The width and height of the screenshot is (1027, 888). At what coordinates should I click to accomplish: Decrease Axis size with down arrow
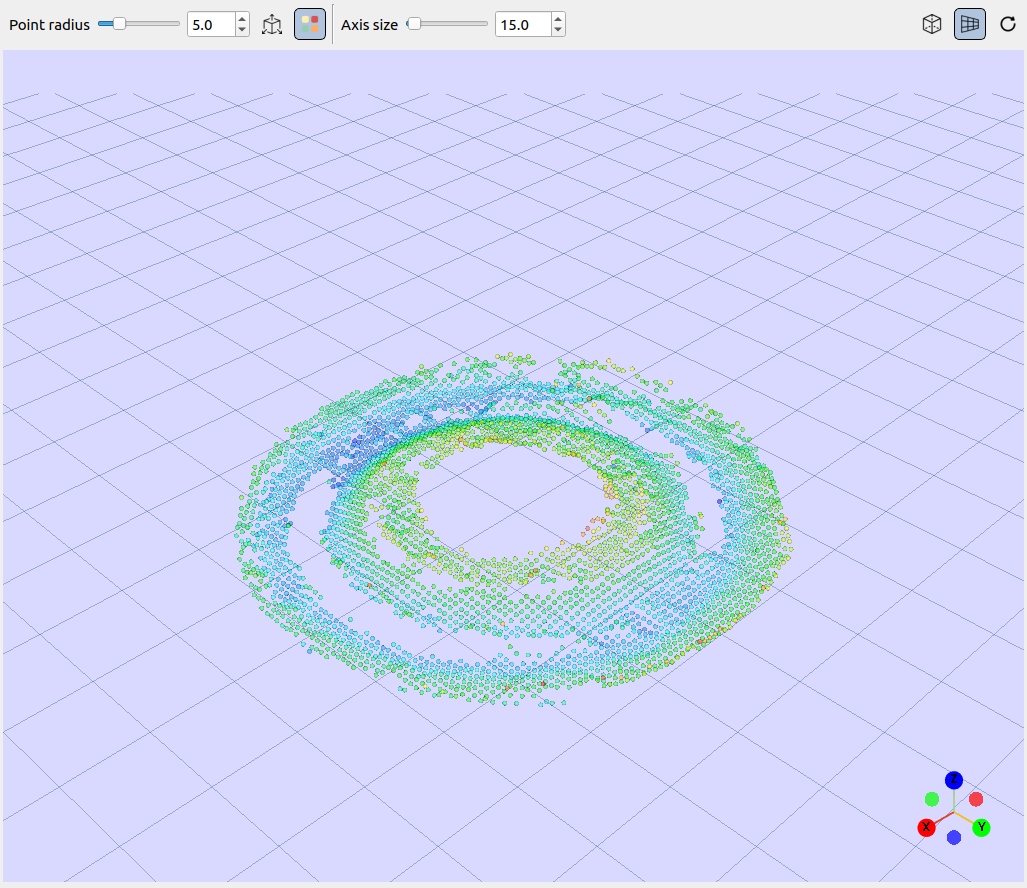[558, 30]
